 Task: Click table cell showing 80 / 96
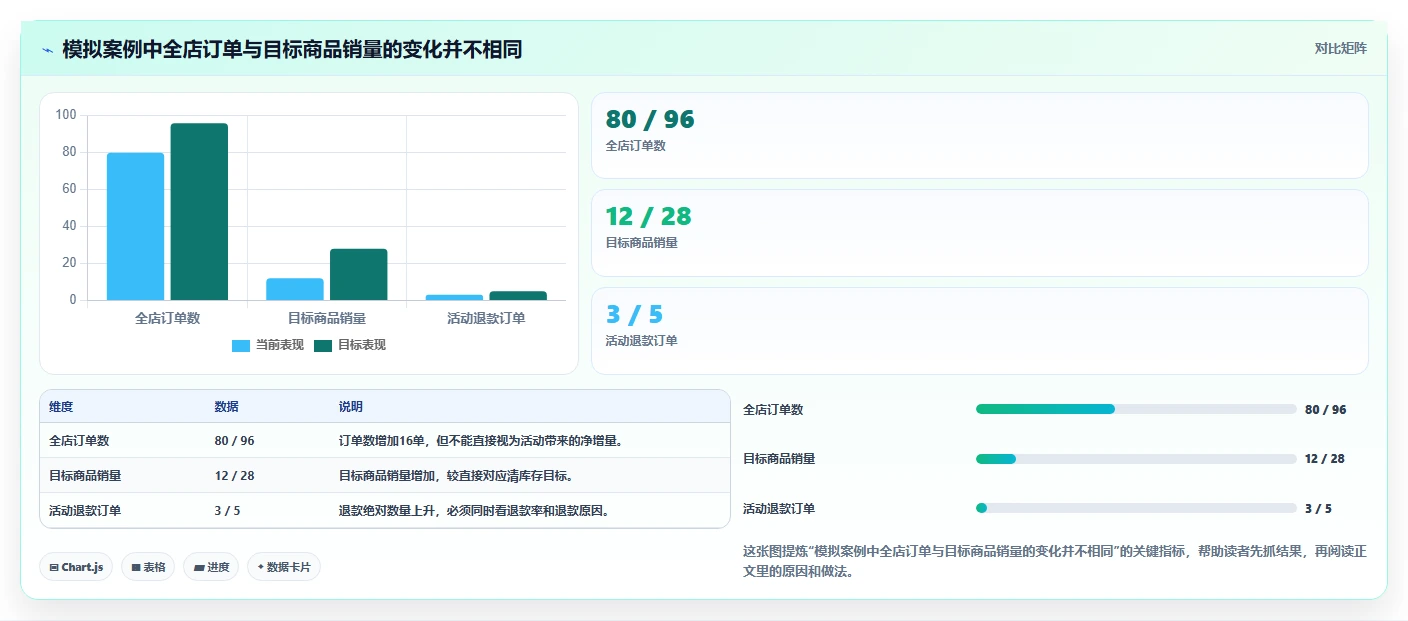tap(234, 441)
